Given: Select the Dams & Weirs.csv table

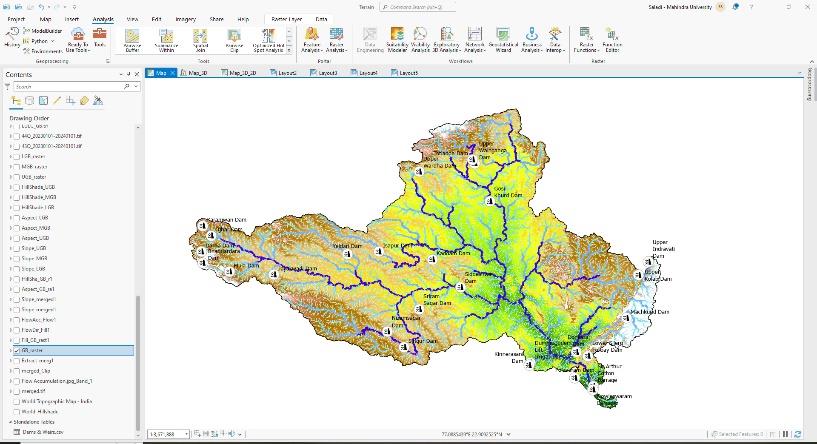Looking at the screenshot, I should click(x=40, y=431).
